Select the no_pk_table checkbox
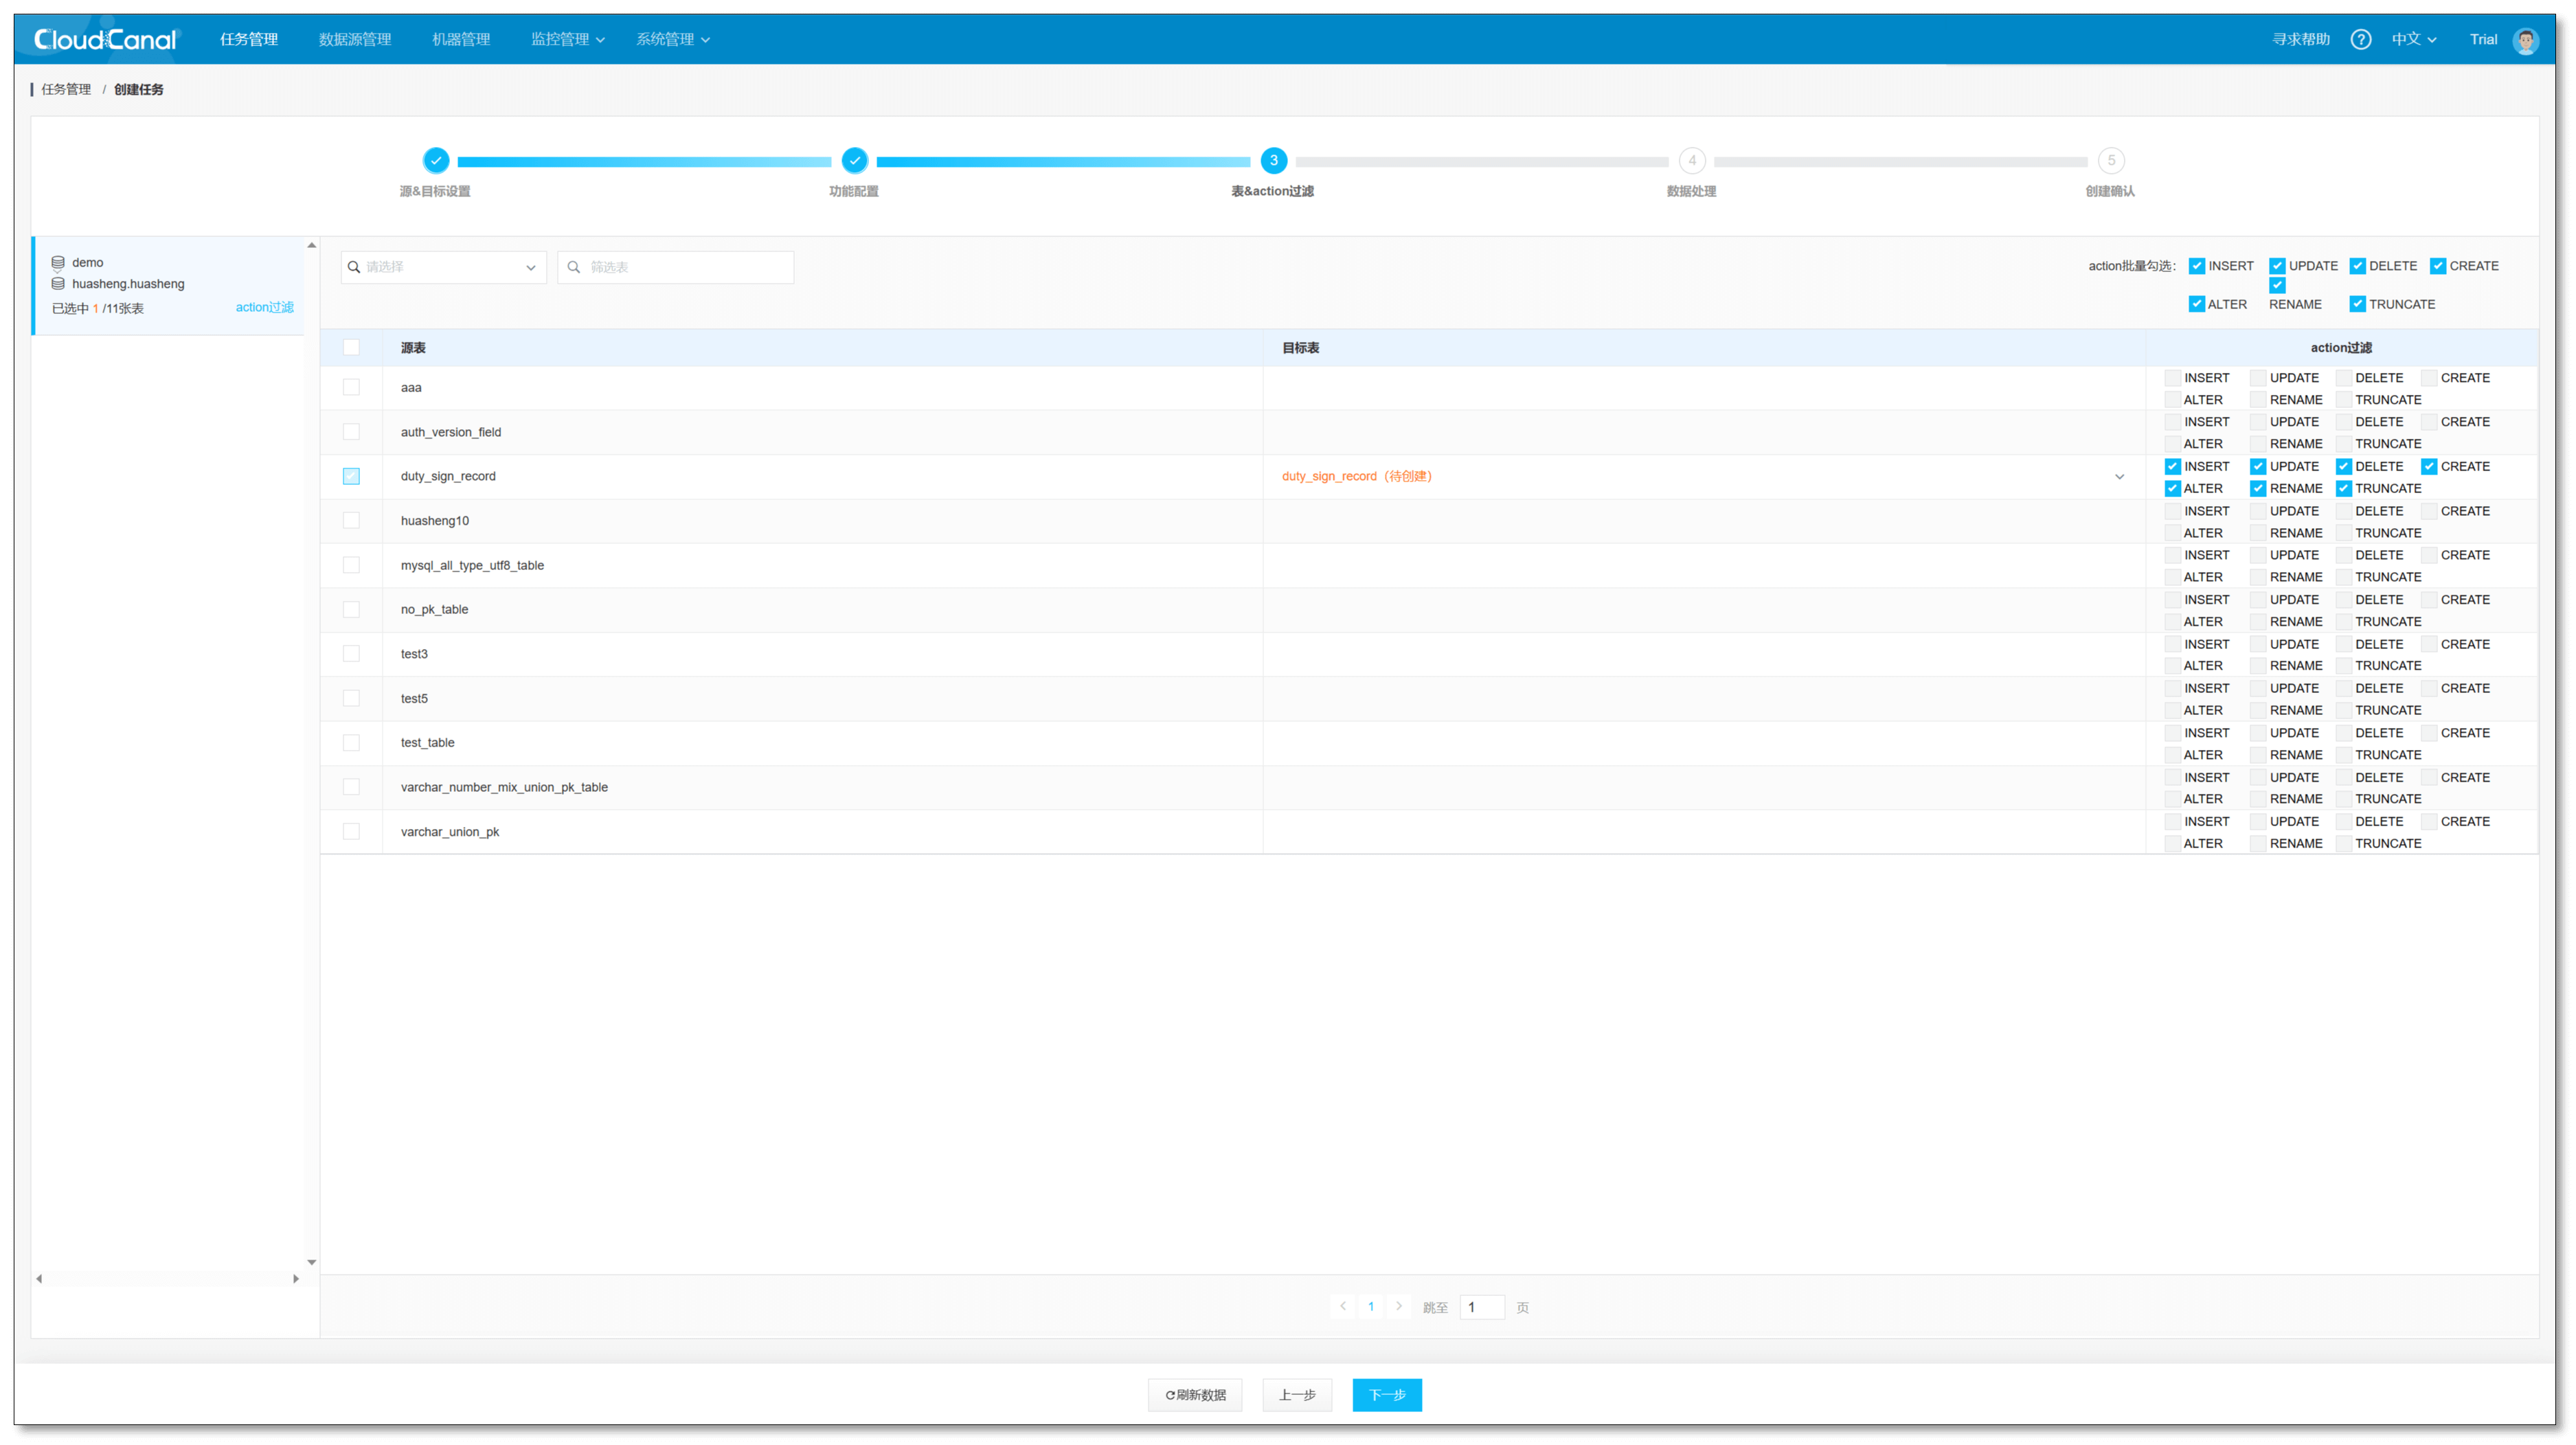The image size is (2576, 1445). (x=351, y=609)
